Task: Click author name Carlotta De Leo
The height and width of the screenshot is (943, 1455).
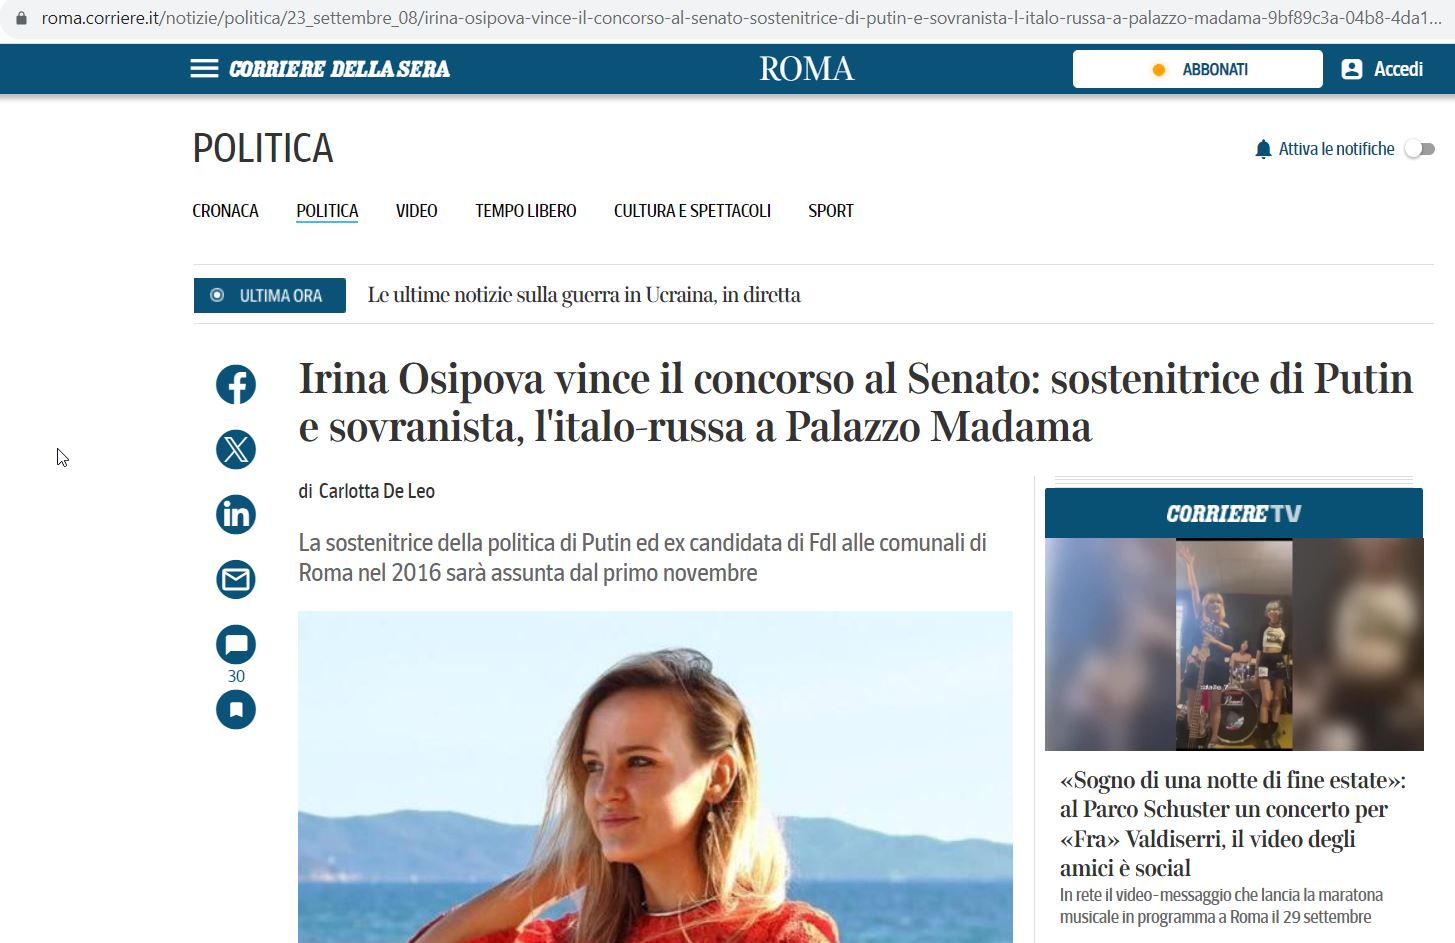Action: 376,491
